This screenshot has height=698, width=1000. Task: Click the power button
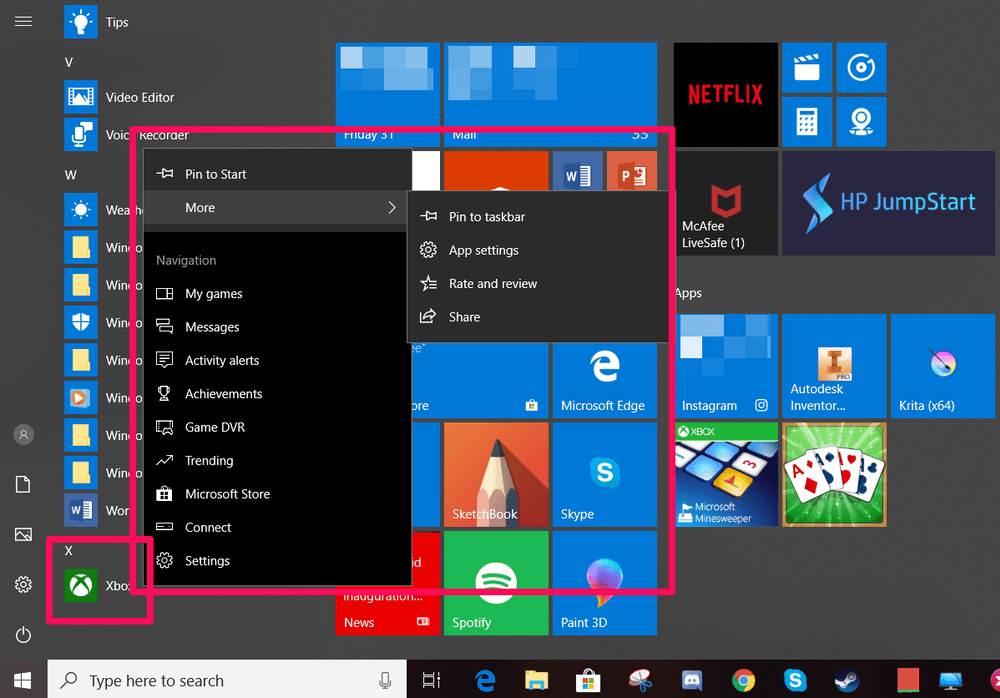point(22,634)
